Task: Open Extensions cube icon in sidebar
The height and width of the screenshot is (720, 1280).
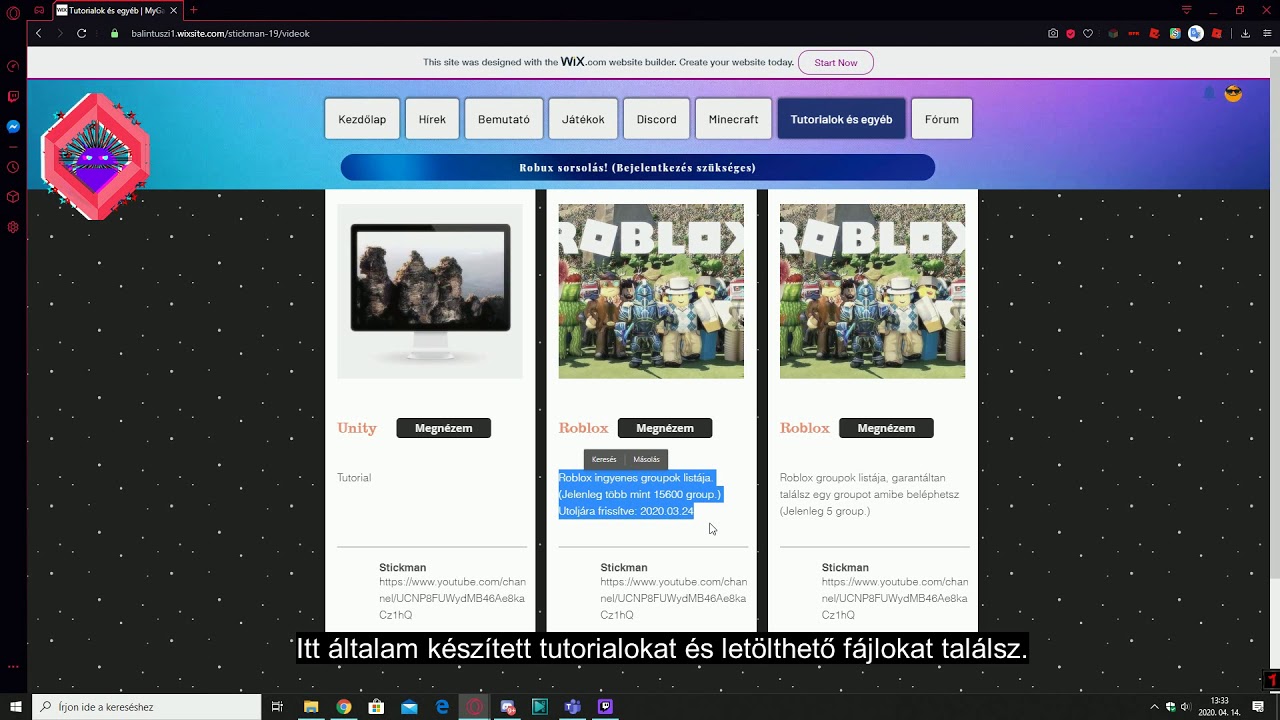Action: pos(13,197)
